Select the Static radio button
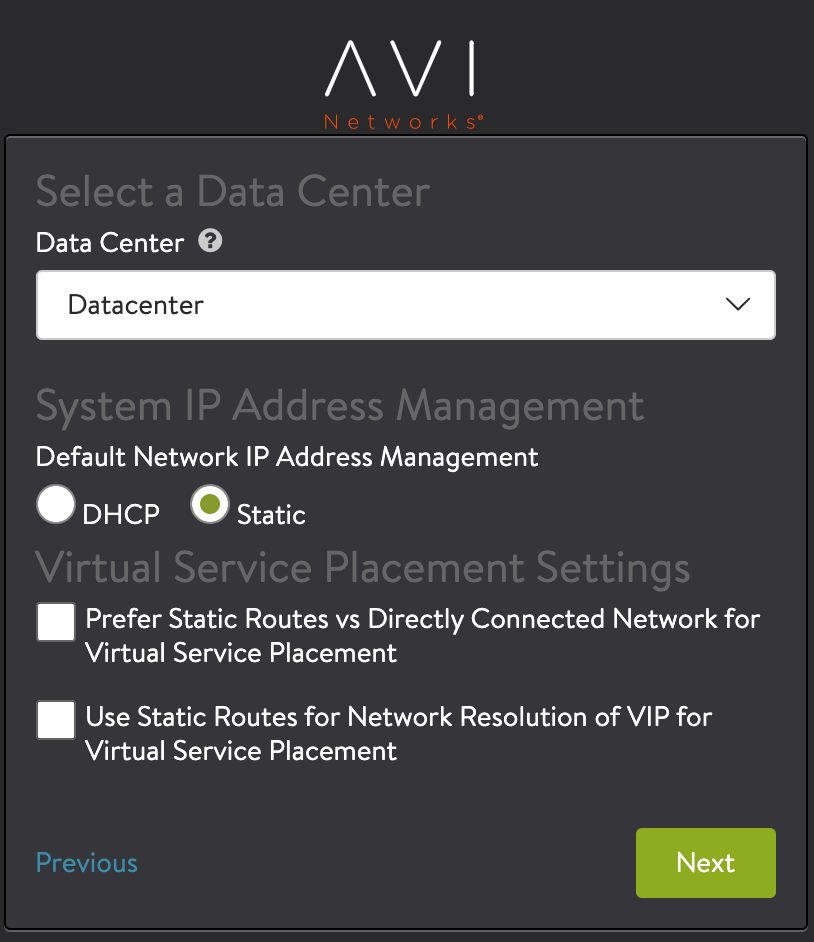This screenshot has height=942, width=814. click(210, 504)
